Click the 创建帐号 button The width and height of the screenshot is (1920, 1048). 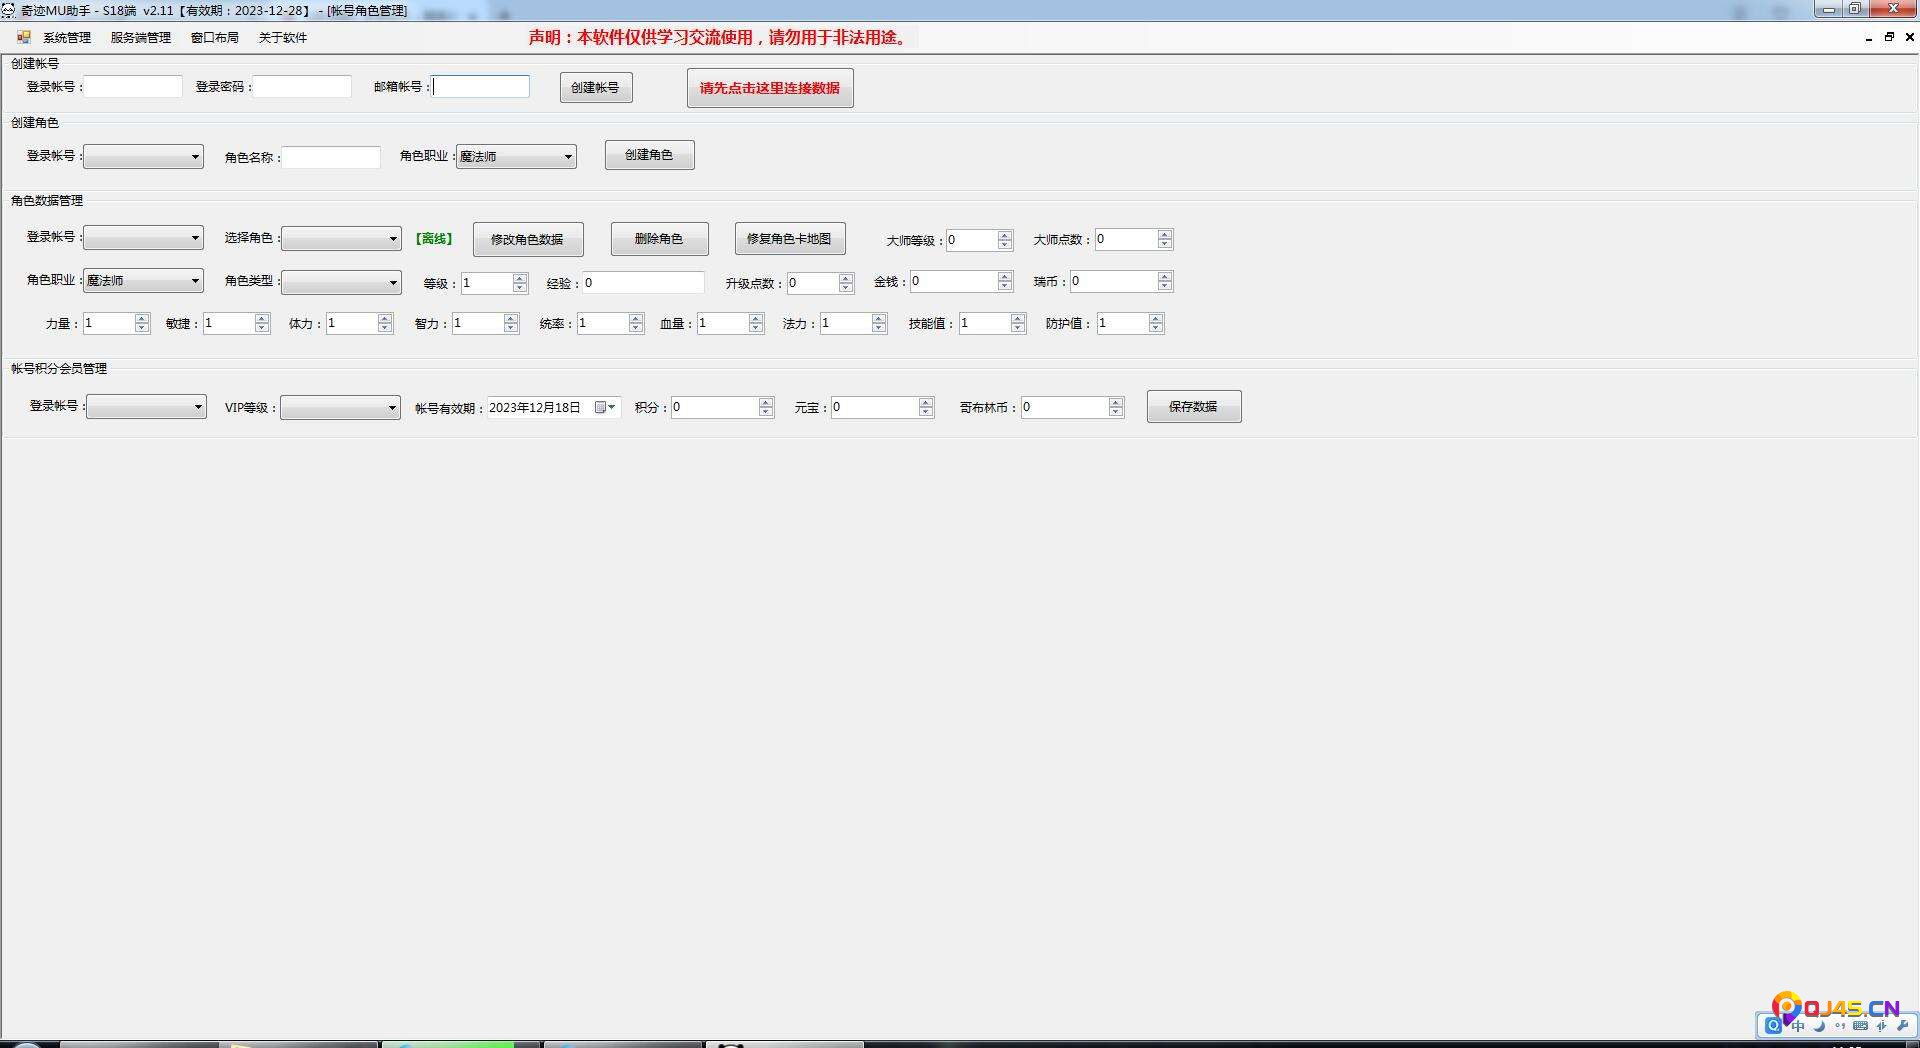pyautogui.click(x=595, y=88)
